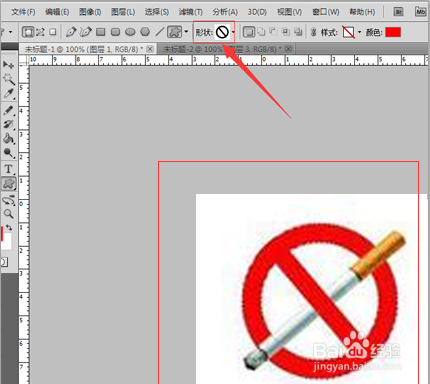Screen dimensions: 430x384
Task: Enable Shape Layers mode
Action: (28, 32)
